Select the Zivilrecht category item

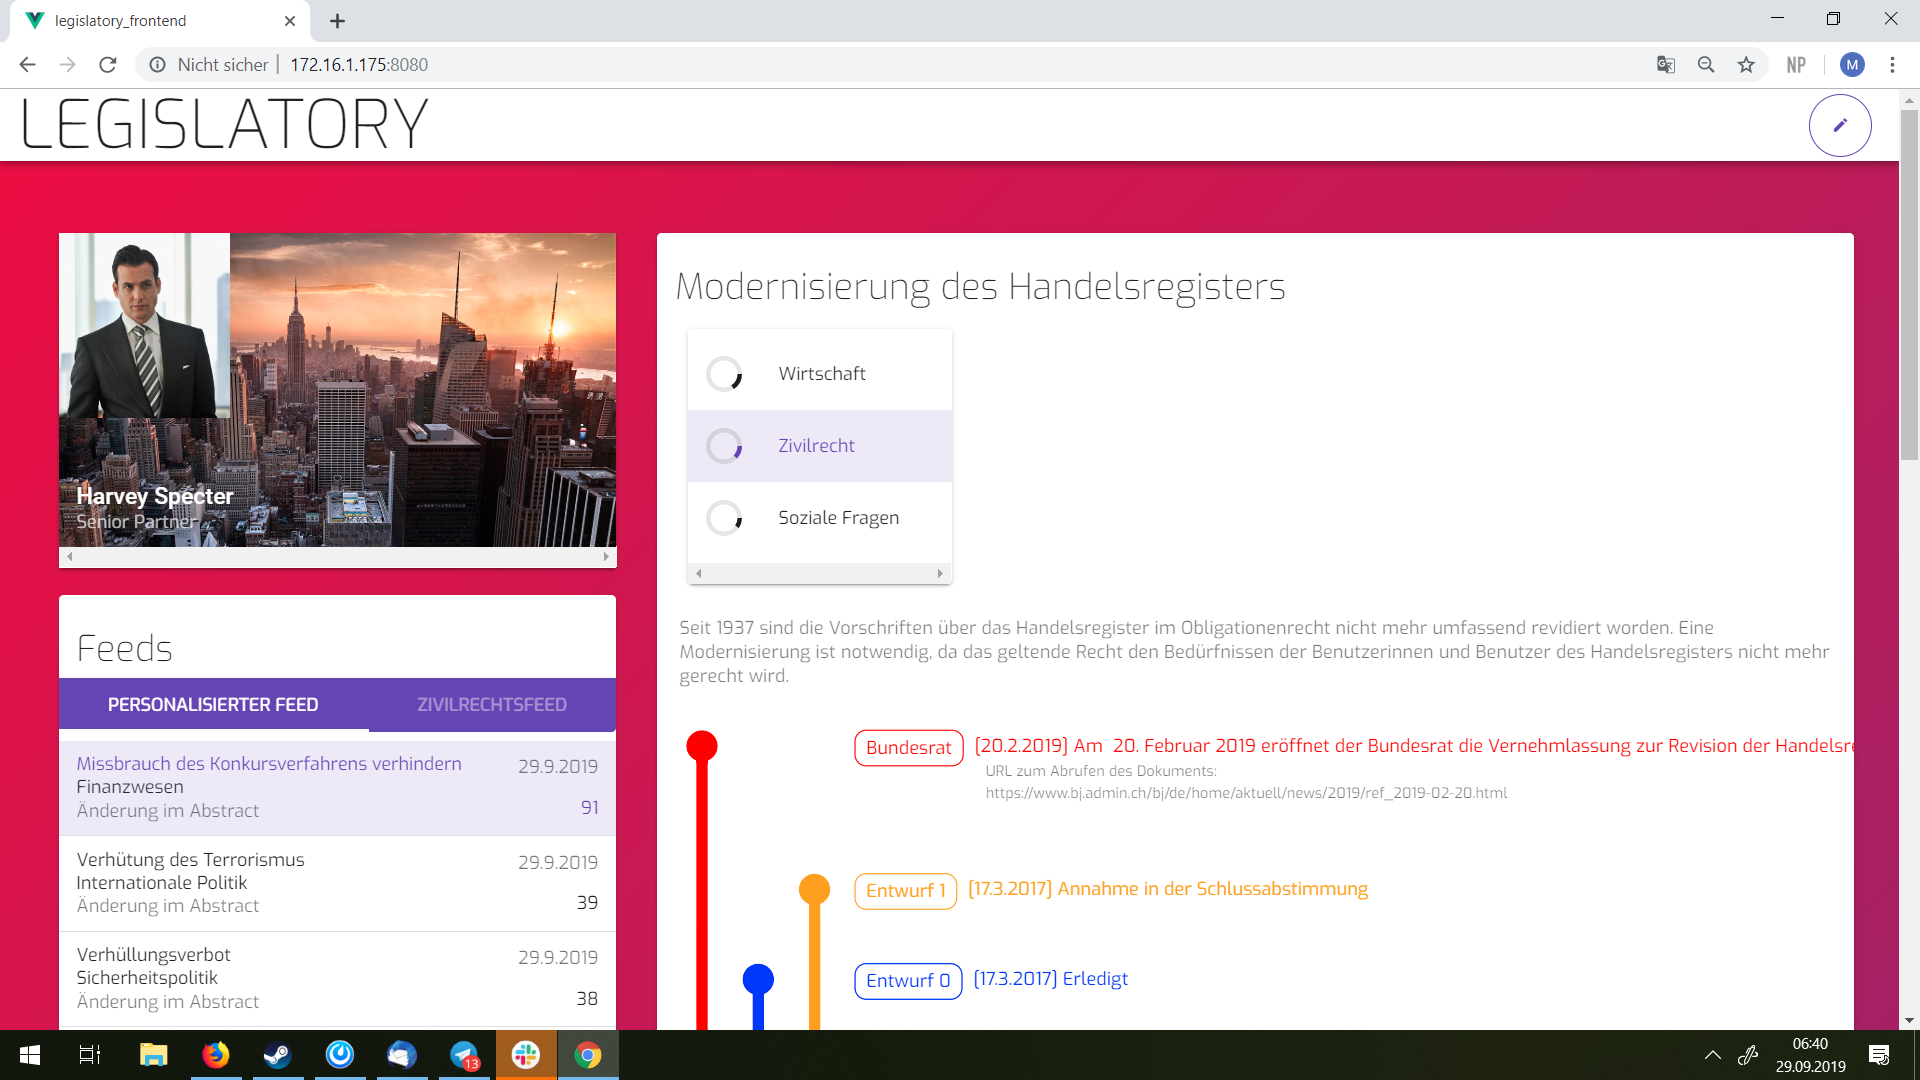tap(817, 446)
